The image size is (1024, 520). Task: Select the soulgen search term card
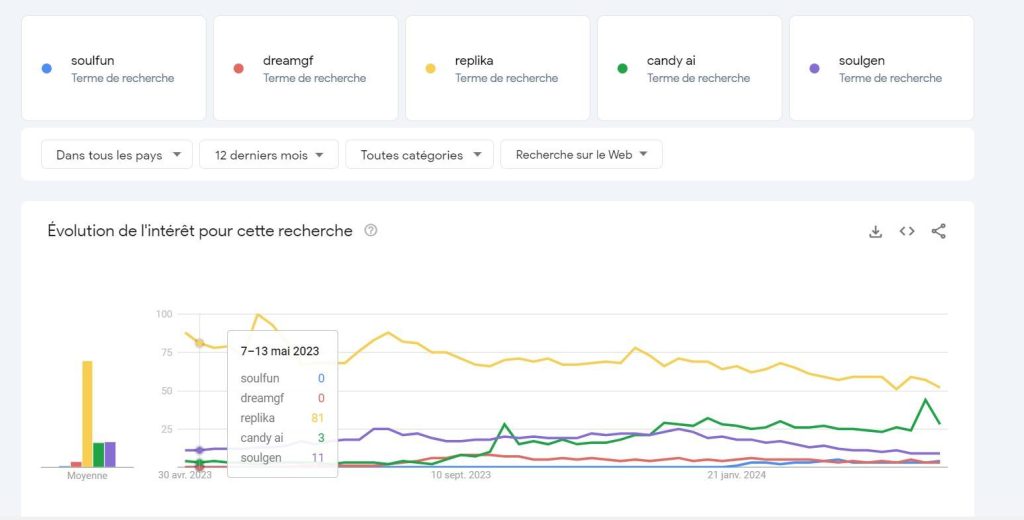point(882,68)
